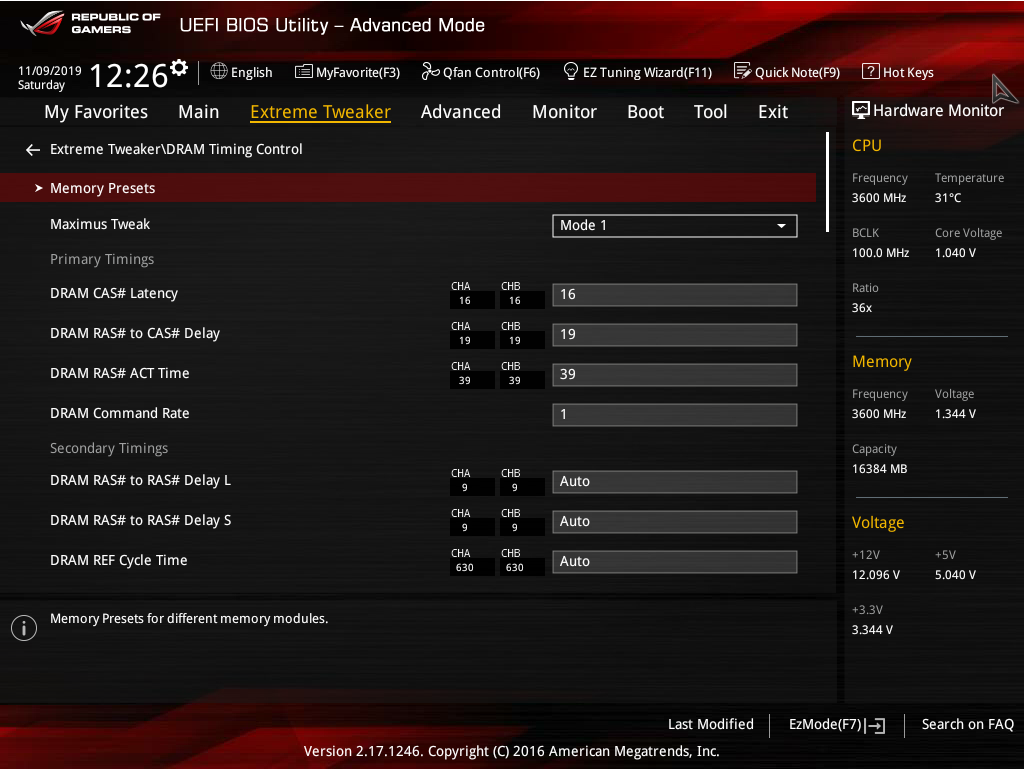Click the 12:26 clock display
Screen dimensions: 1024x771
click(129, 76)
